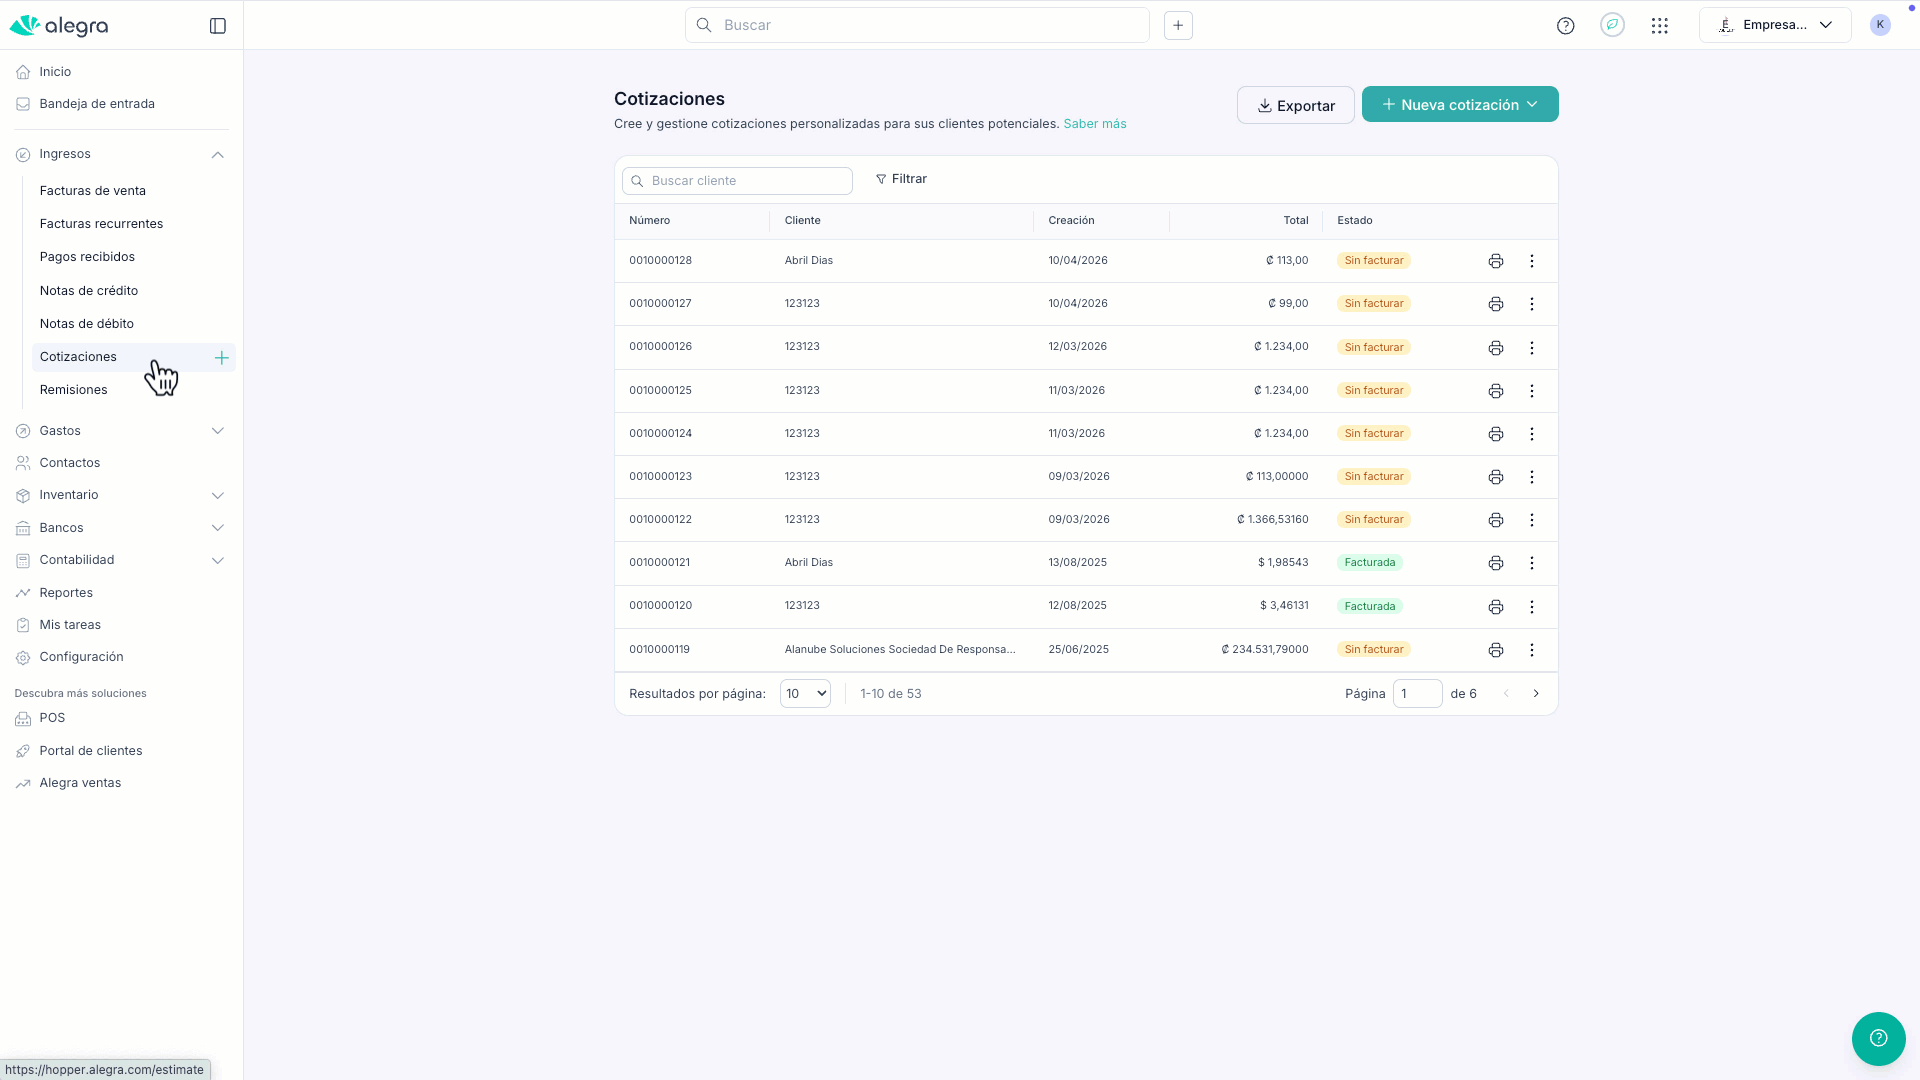Viewport: 1920px width, 1080px height.
Task: Click the Exportar button
Action: coord(1295,105)
